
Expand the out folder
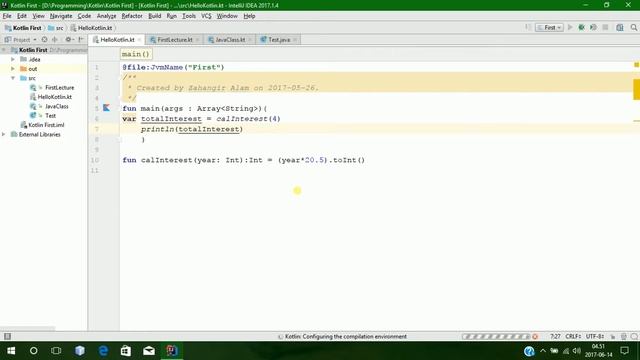13,69
